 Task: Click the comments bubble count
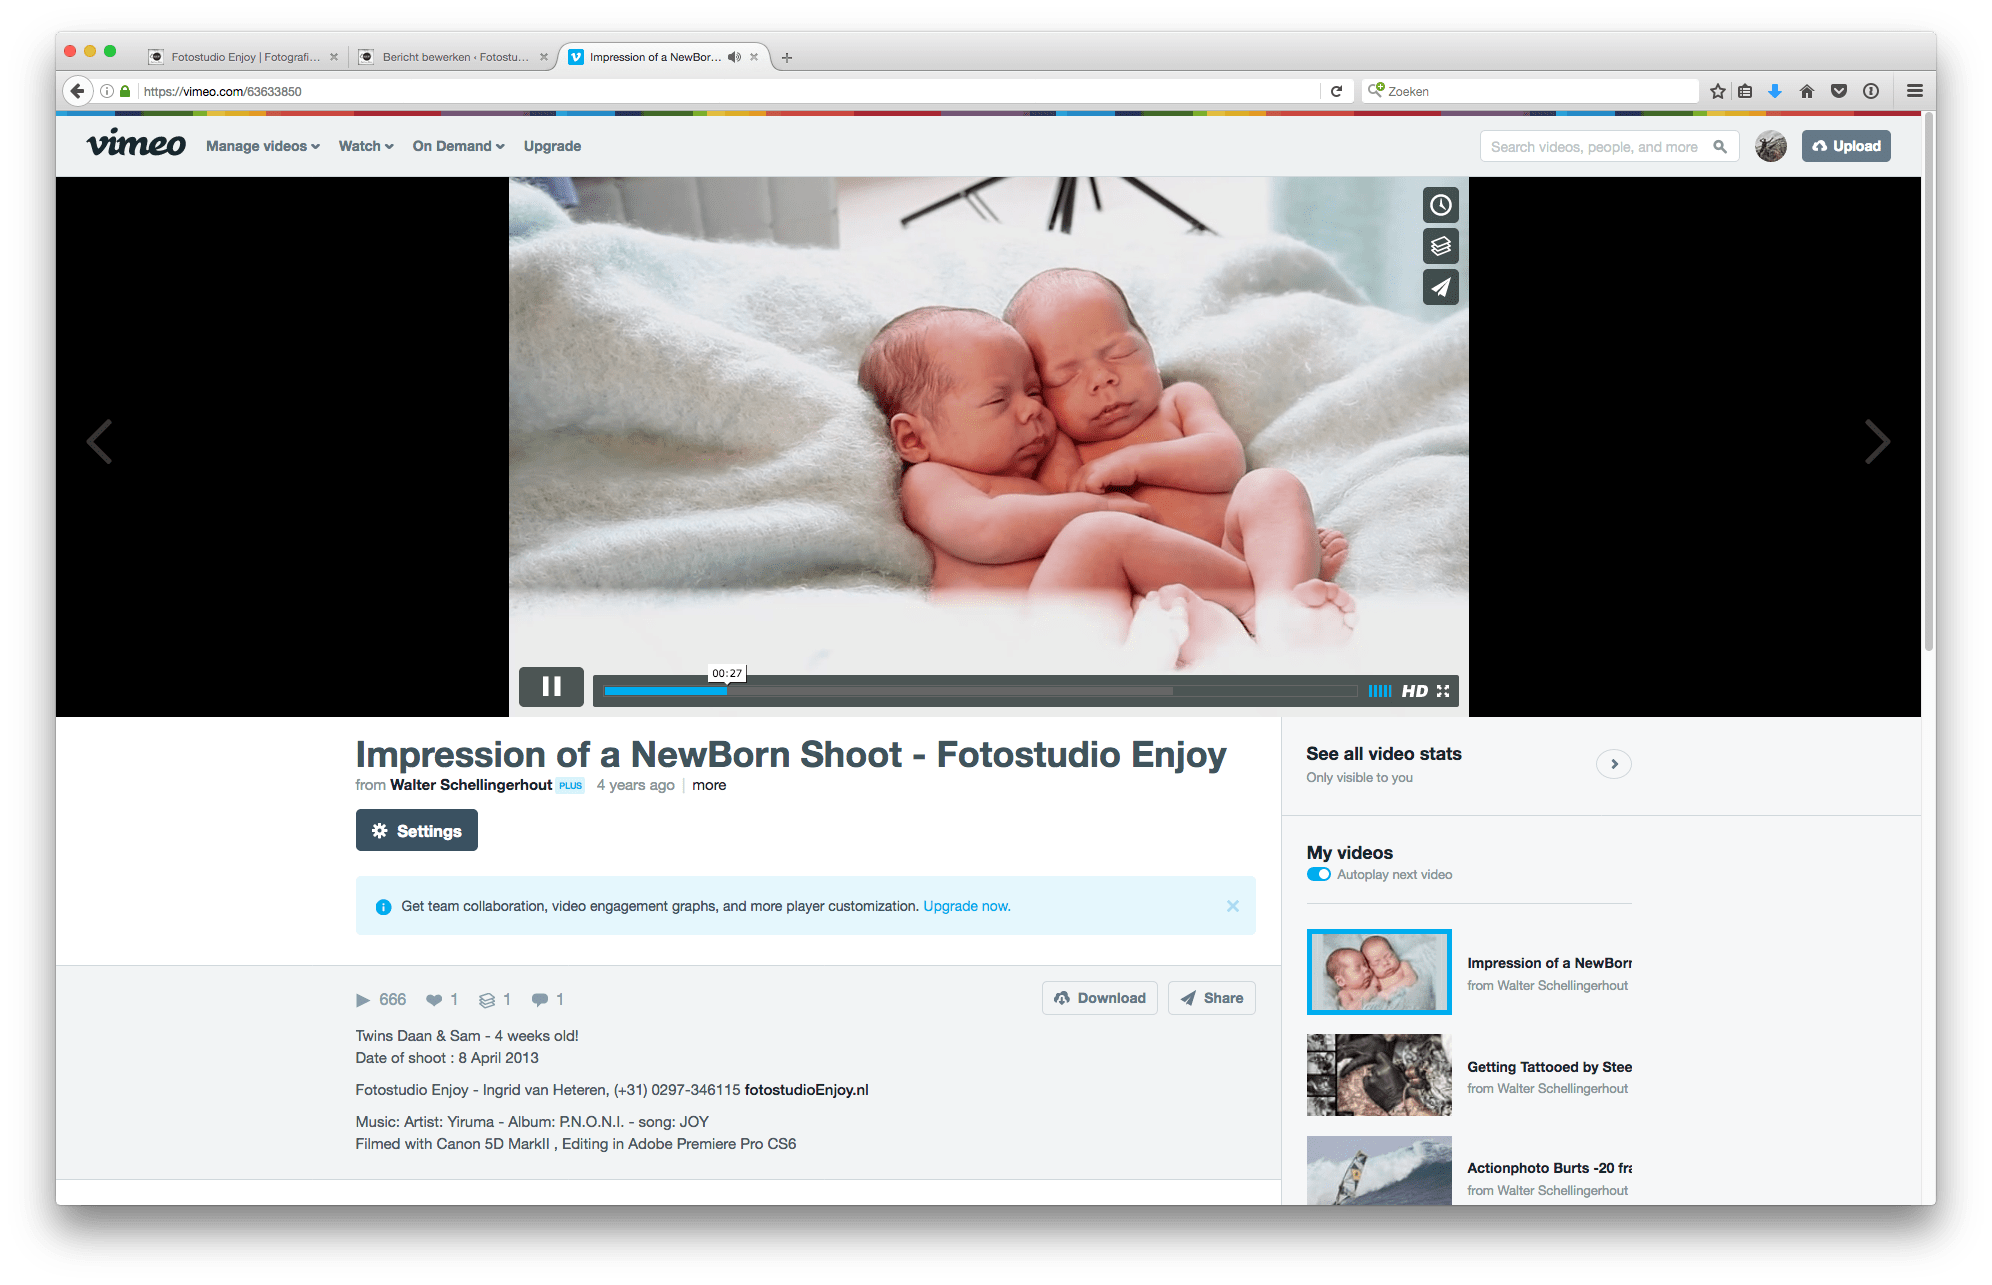pyautogui.click(x=547, y=1000)
